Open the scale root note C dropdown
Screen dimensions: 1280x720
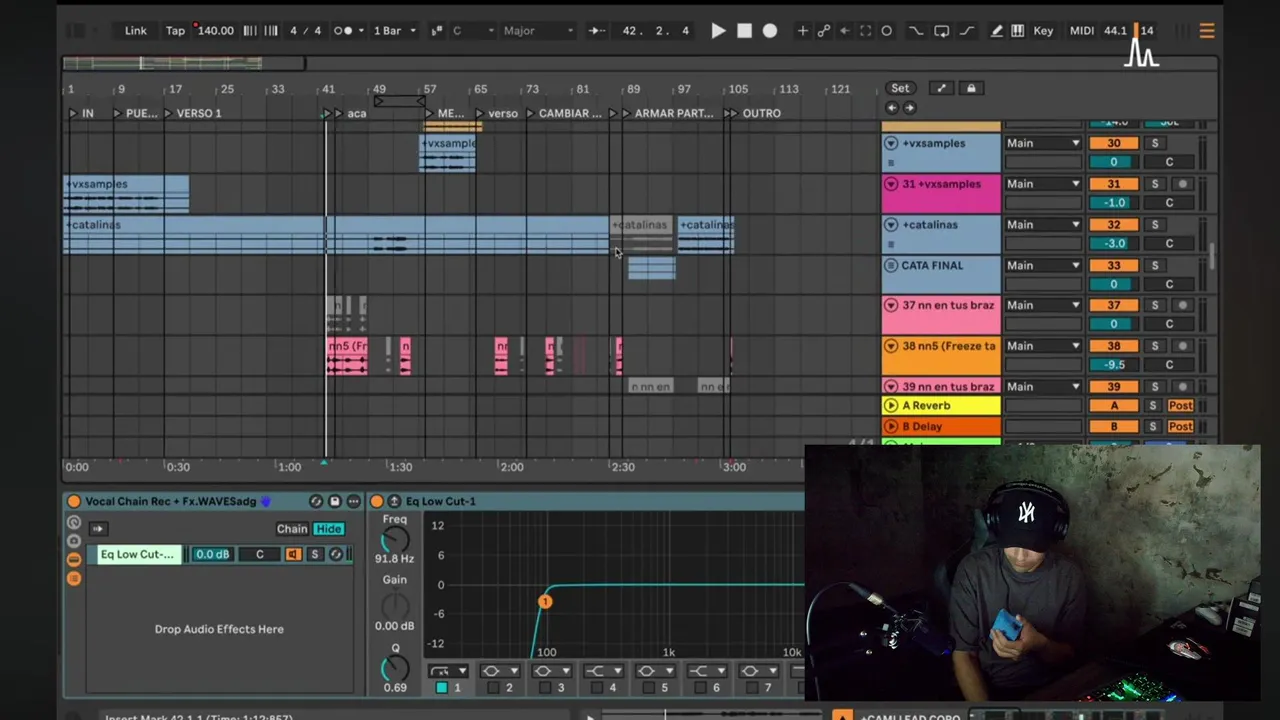pyautogui.click(x=472, y=31)
